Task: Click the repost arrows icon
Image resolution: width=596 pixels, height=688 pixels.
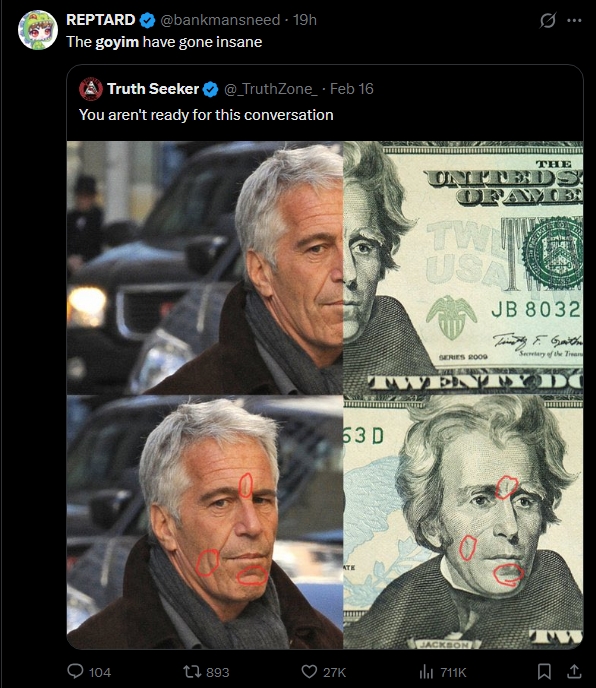Action: click(x=192, y=671)
